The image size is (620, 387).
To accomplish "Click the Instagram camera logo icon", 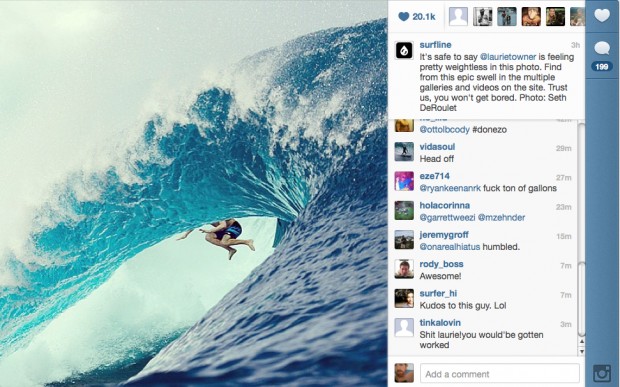I will [602, 373].
